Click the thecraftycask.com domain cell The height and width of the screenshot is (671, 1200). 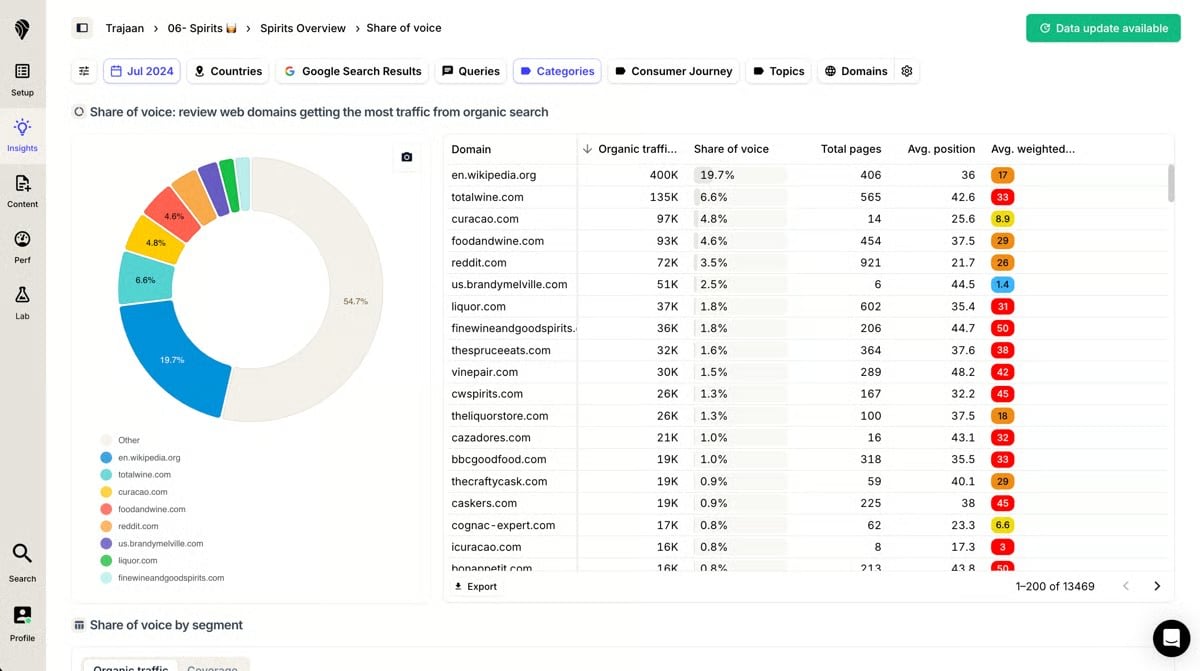coord(498,481)
